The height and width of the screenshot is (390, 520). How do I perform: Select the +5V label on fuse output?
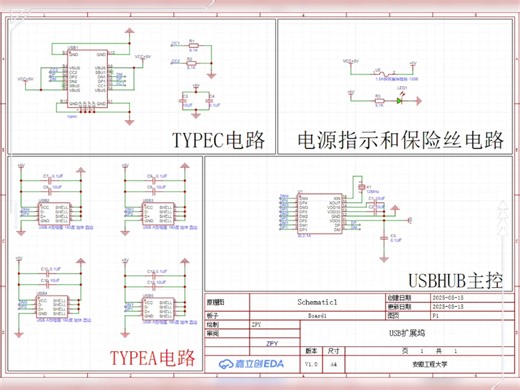[413, 63]
